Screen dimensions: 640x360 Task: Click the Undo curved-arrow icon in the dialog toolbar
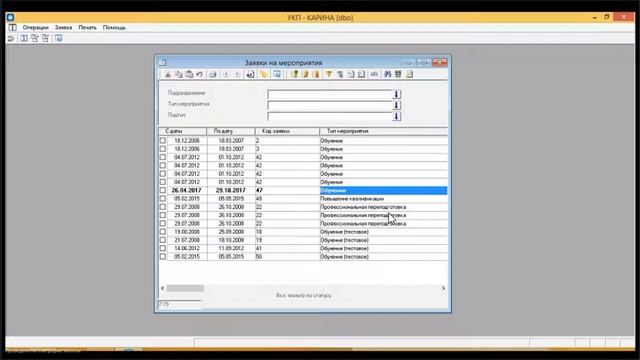click(200, 74)
